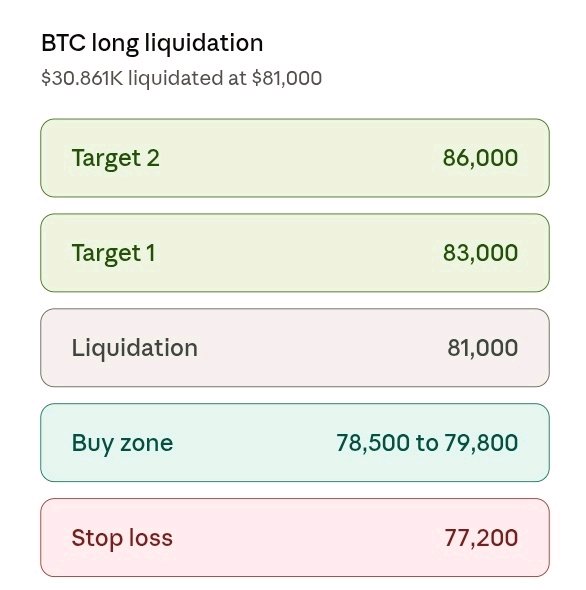Click the 77,200 stop loss value
This screenshot has height=590, width=586.
point(481,537)
